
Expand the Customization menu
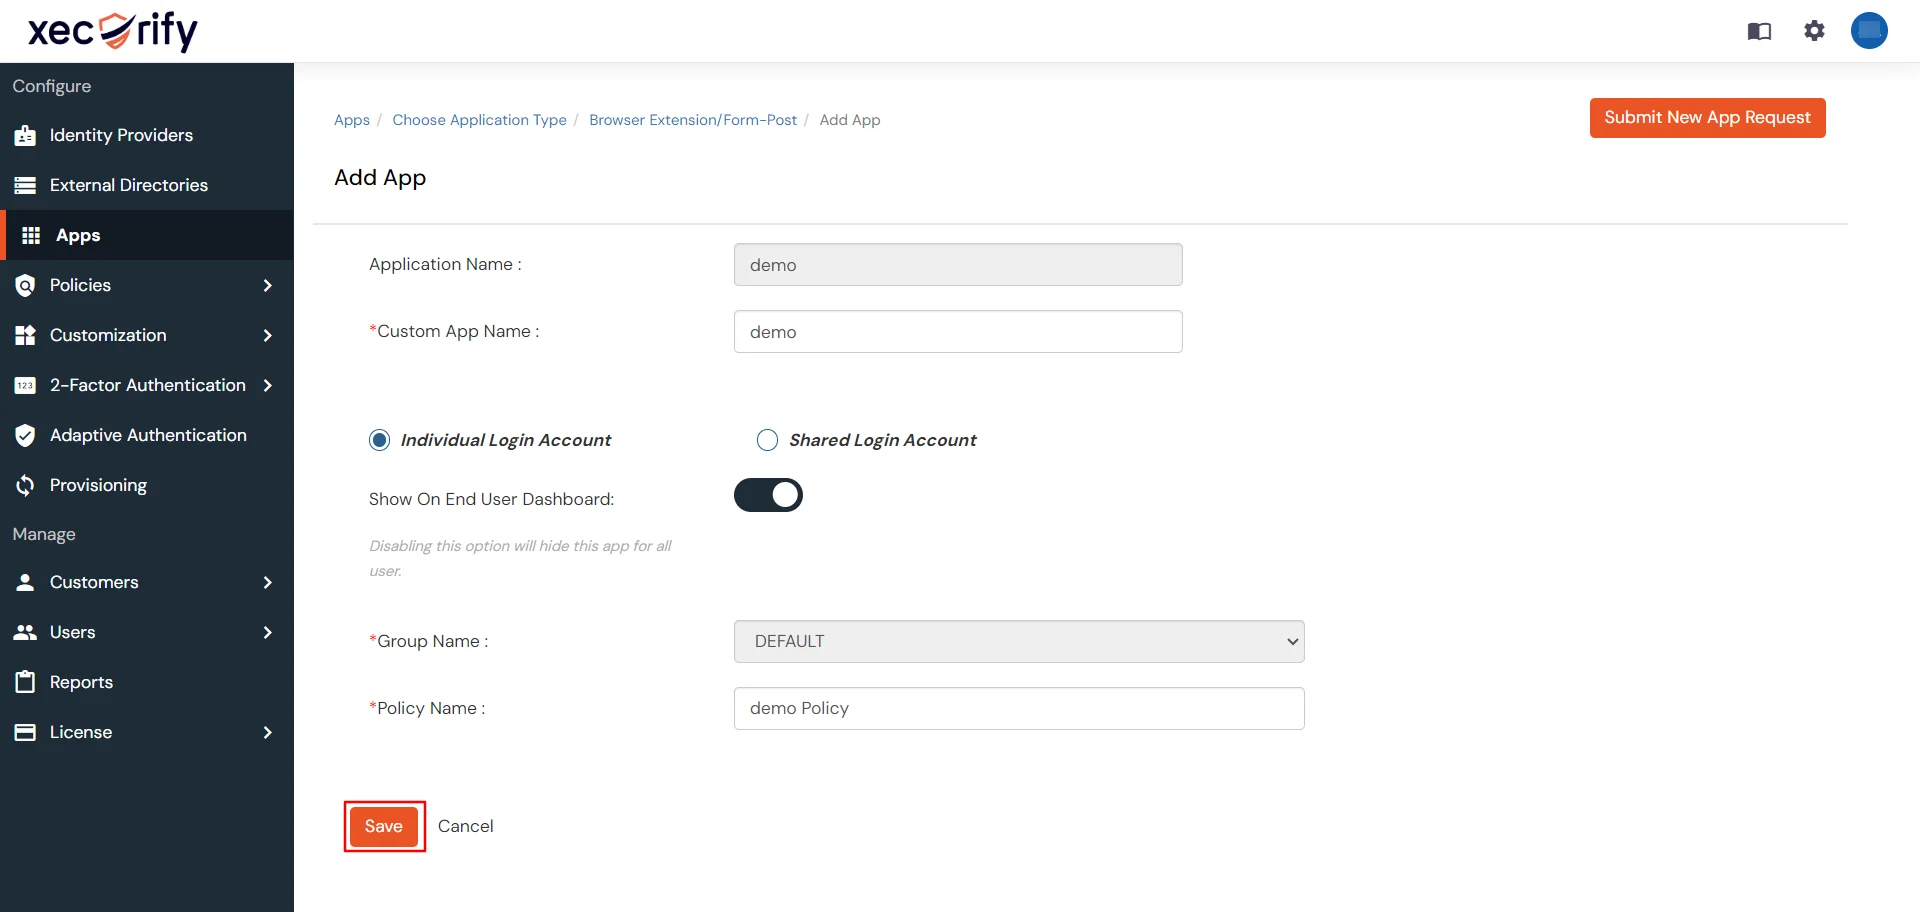coord(107,335)
